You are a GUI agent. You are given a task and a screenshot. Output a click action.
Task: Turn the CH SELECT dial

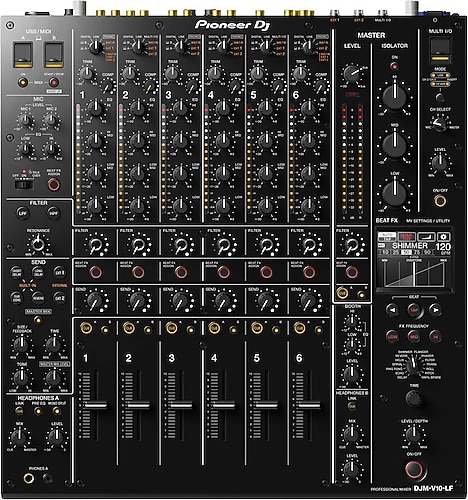click(x=440, y=124)
